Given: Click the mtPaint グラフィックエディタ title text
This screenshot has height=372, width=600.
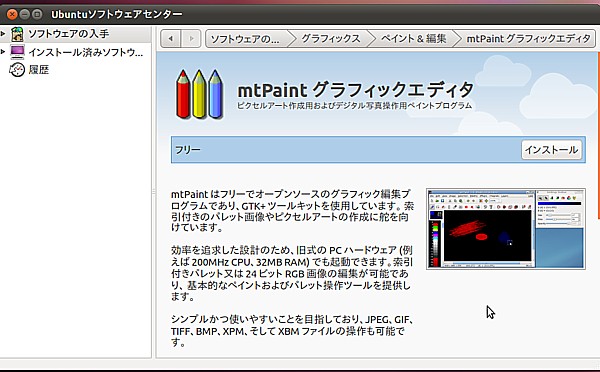Looking at the screenshot, I should [x=356, y=90].
